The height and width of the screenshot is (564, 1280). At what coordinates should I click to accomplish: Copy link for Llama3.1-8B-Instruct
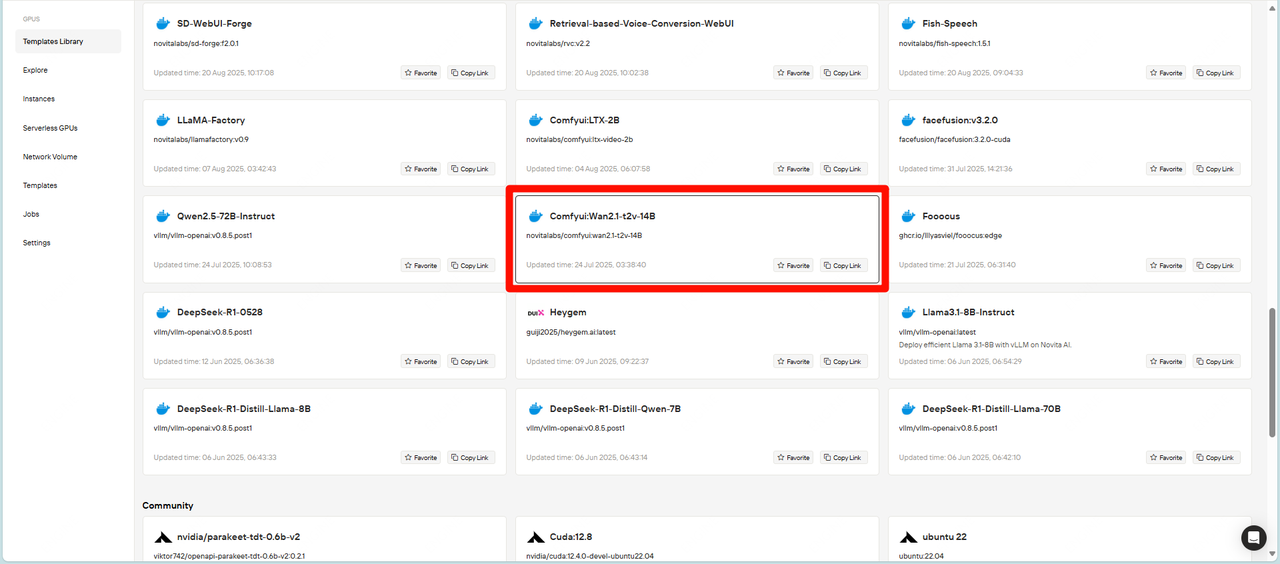pyautogui.click(x=1216, y=362)
